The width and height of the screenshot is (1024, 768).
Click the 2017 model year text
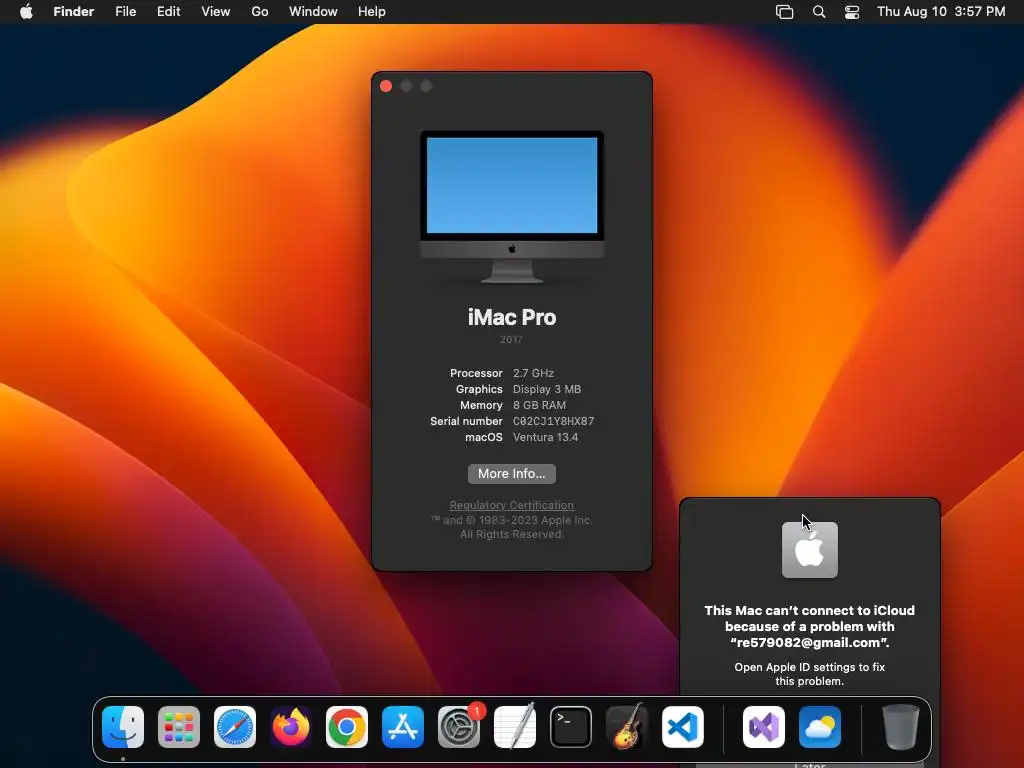511,340
